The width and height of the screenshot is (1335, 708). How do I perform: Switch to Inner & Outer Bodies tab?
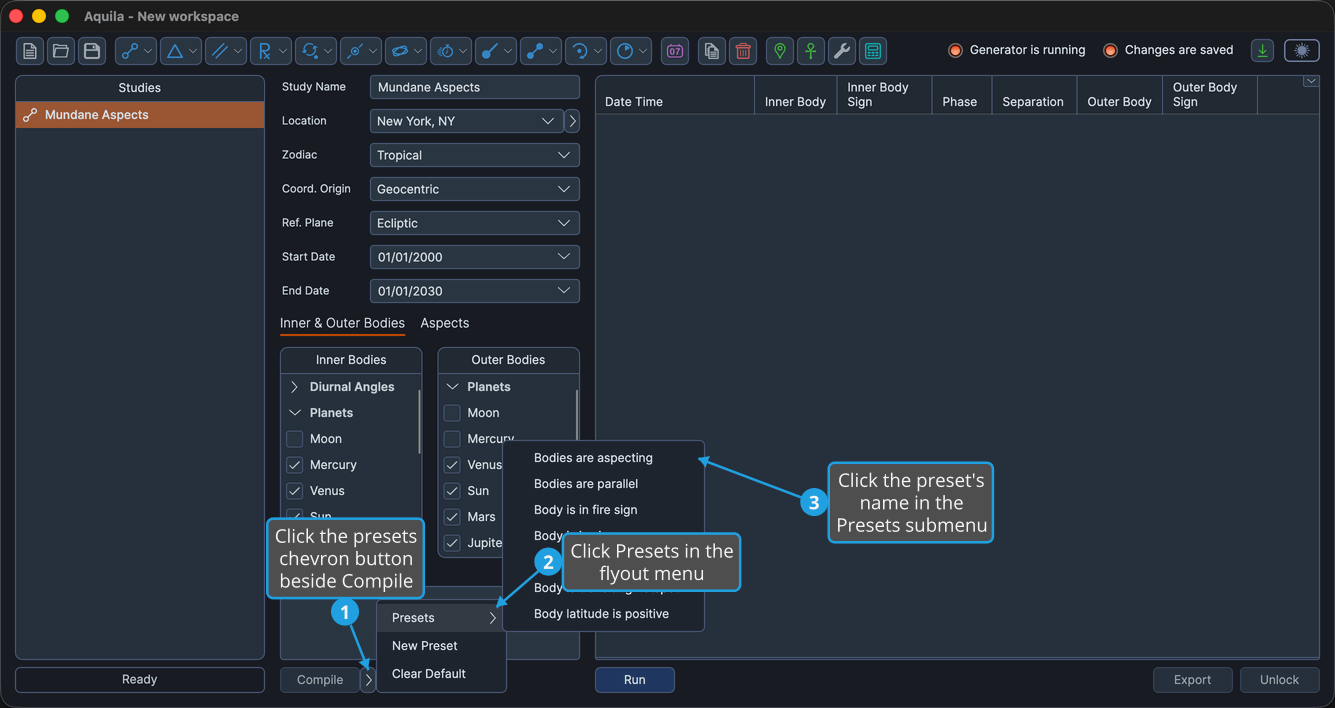(342, 323)
